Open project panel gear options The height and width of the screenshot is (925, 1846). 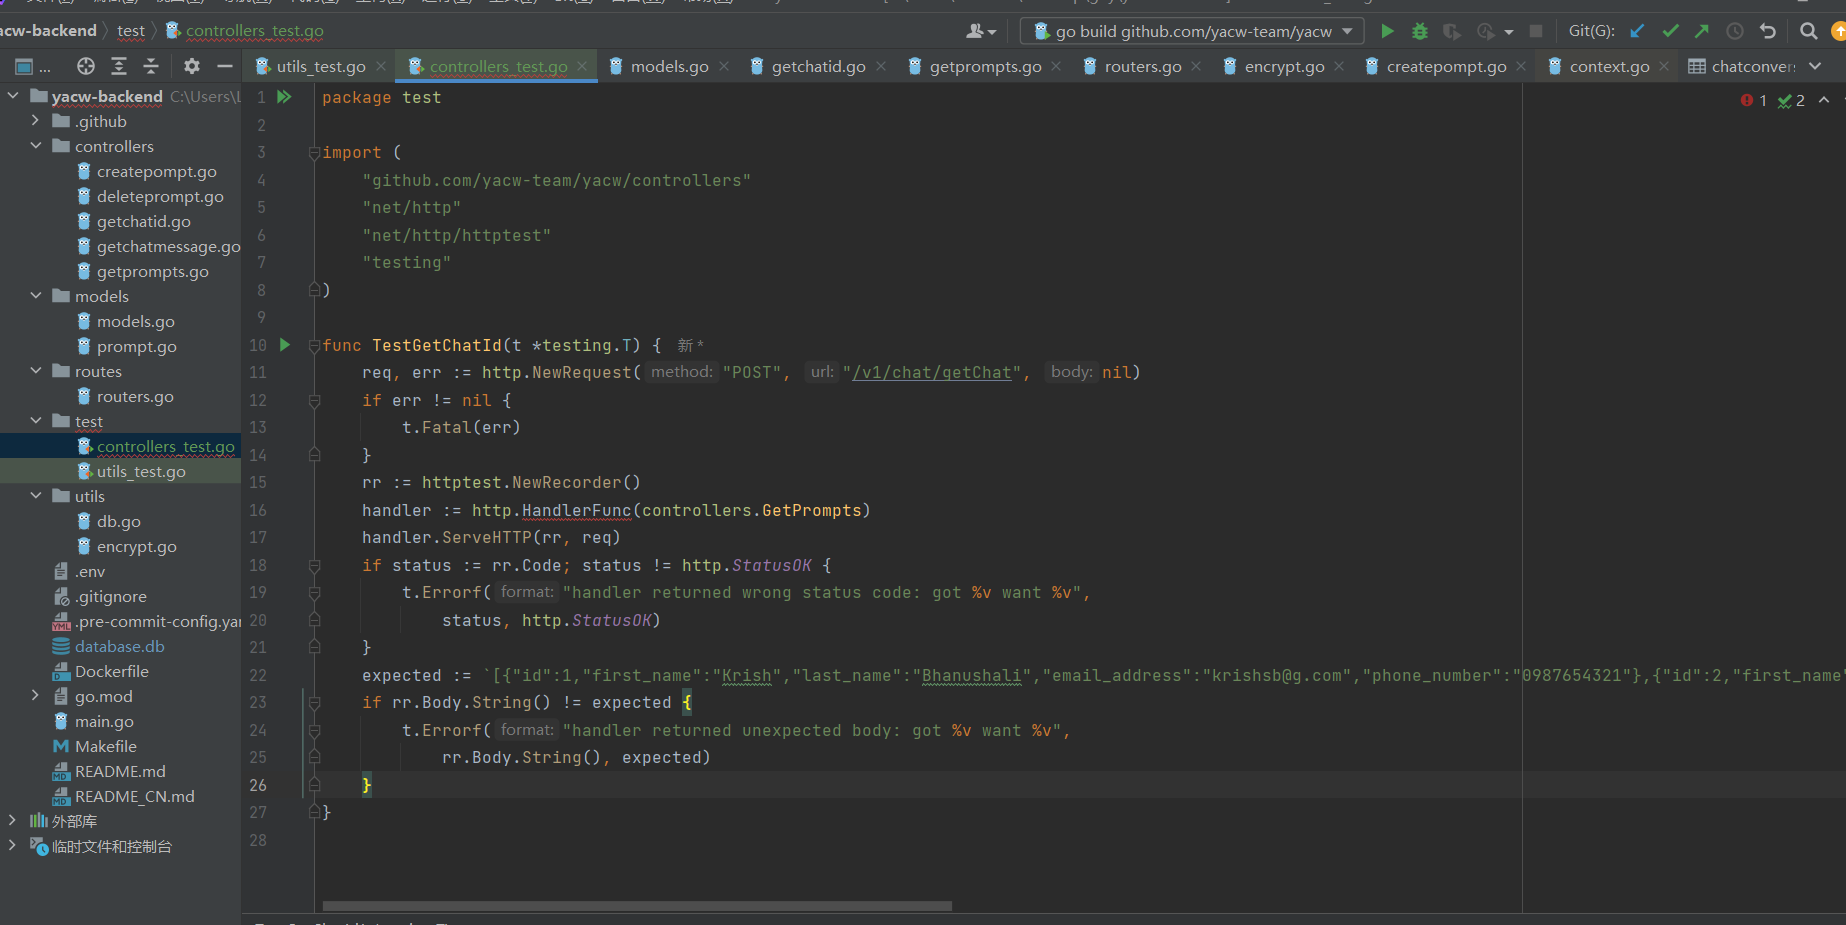pyautogui.click(x=191, y=66)
